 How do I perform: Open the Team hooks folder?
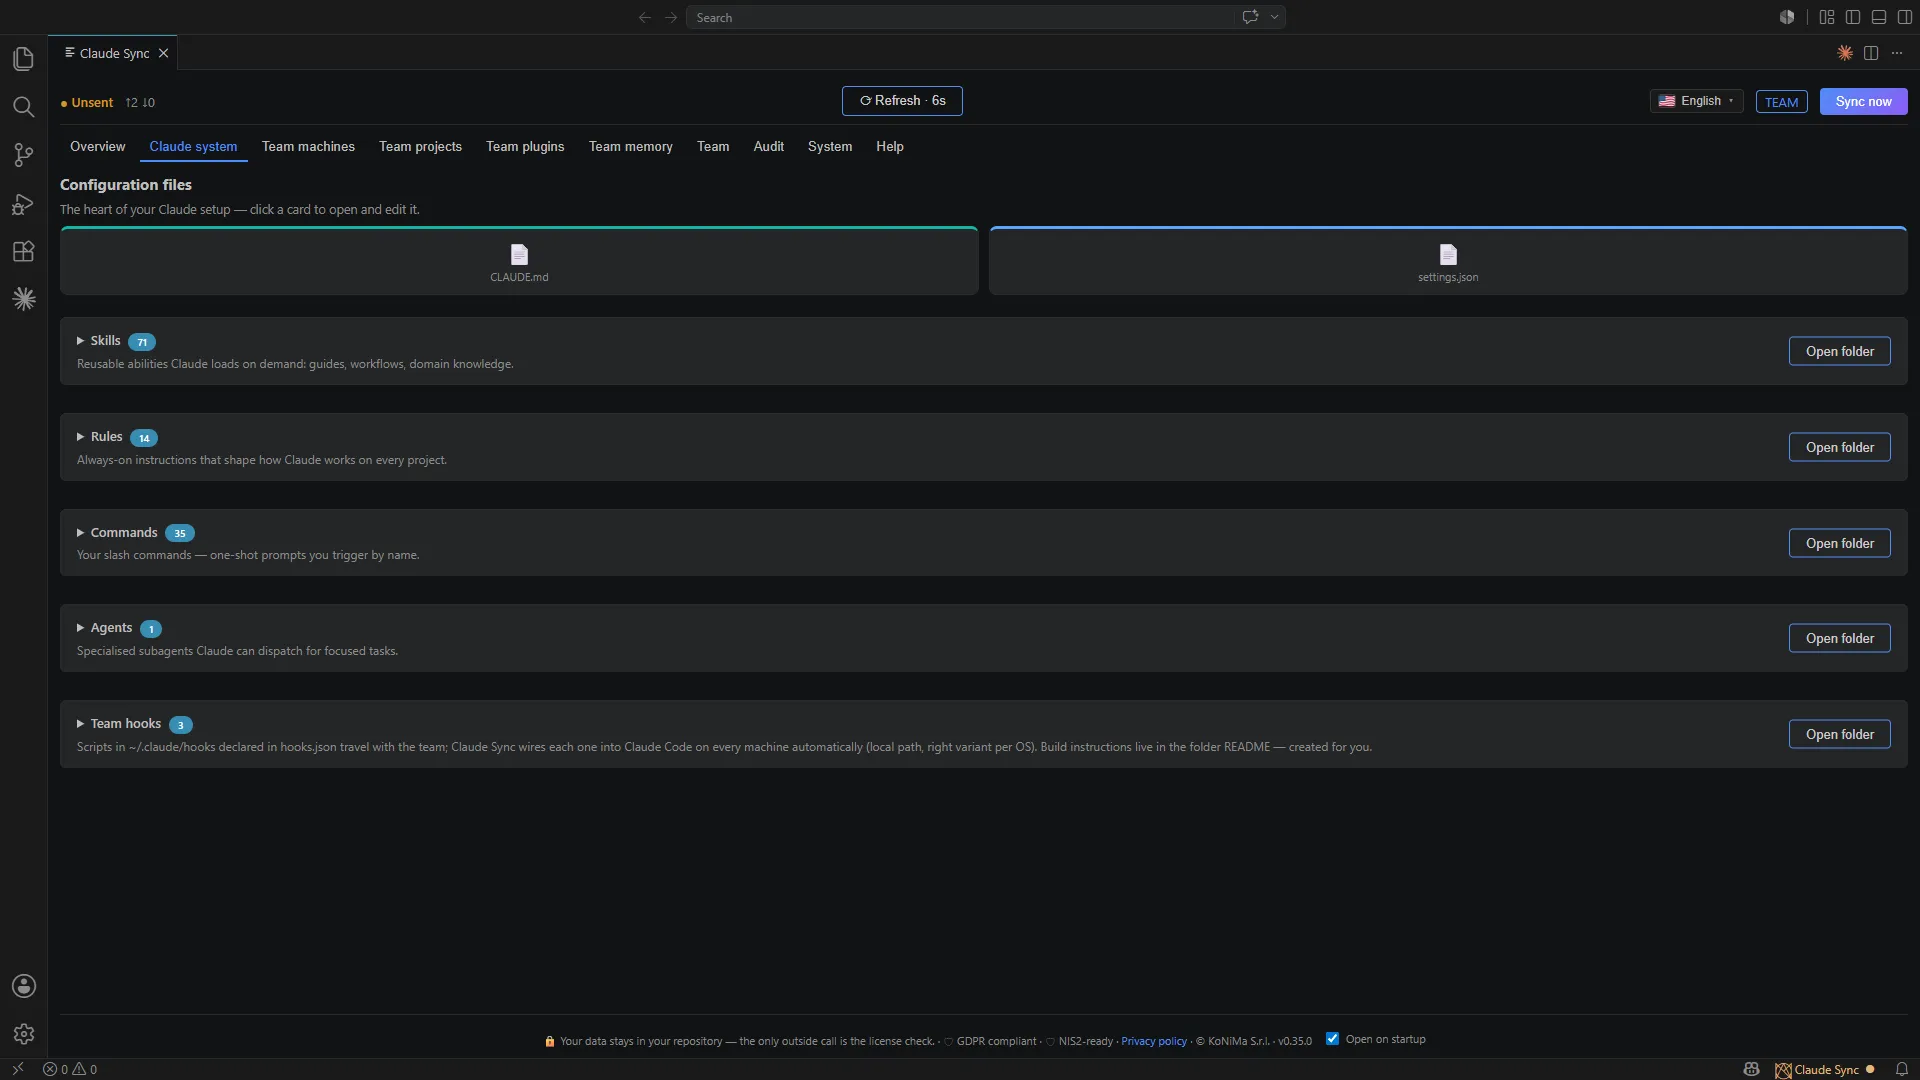(x=1839, y=734)
